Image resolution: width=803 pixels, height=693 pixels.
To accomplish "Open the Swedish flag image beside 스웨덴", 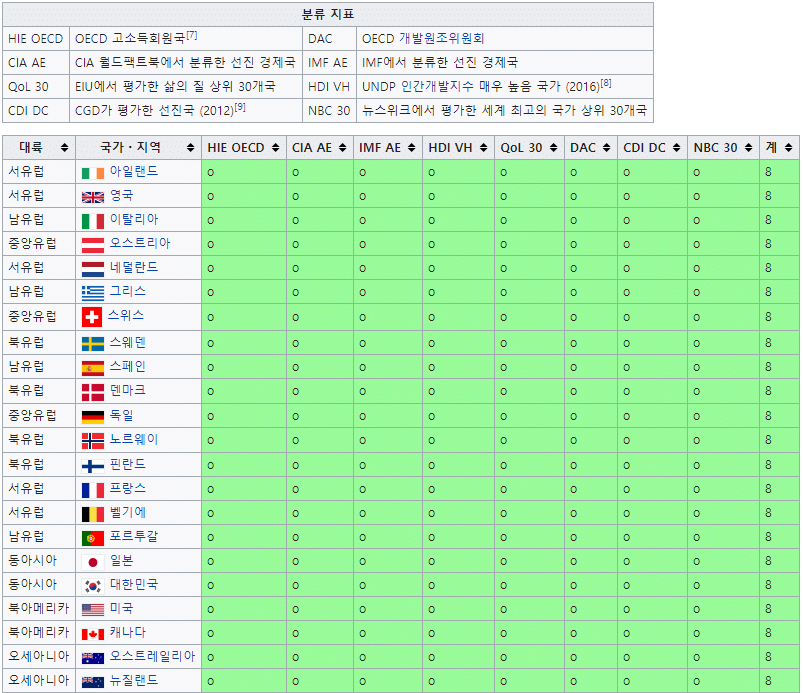I will 93,344.
